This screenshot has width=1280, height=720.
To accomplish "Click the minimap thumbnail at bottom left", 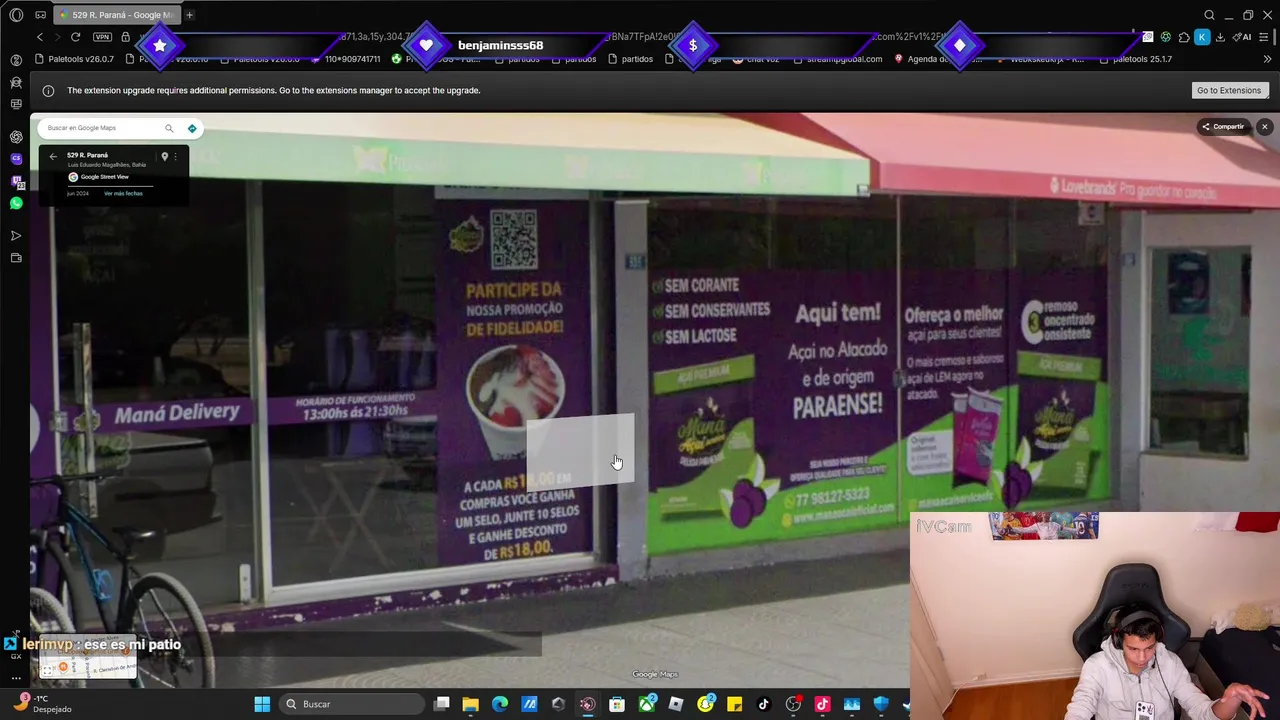I will point(88,658).
